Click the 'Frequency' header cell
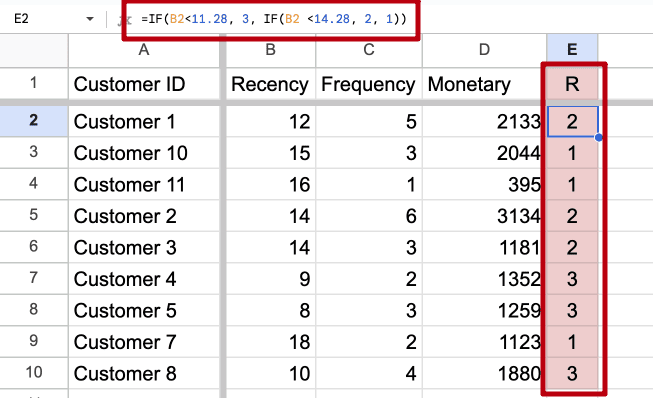The height and width of the screenshot is (398, 653). pos(369,84)
